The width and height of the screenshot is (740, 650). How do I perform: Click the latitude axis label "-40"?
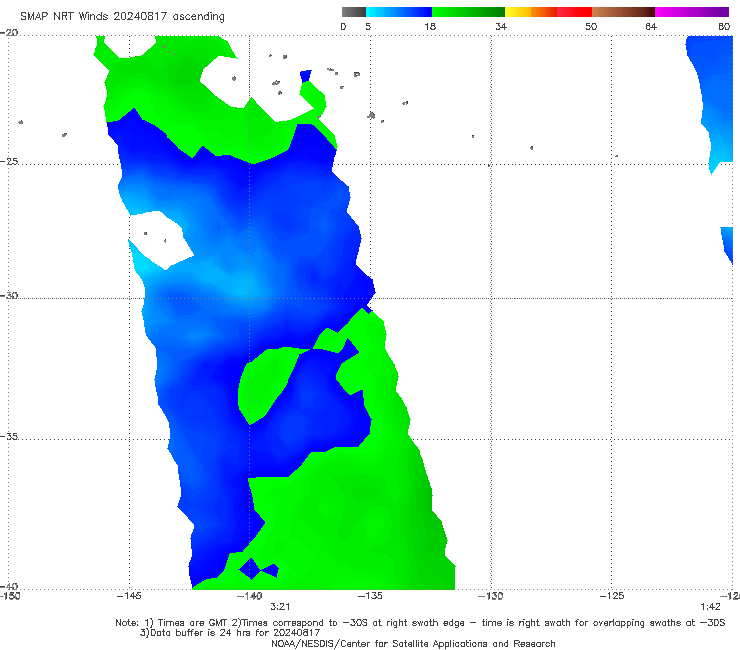(x=9, y=586)
